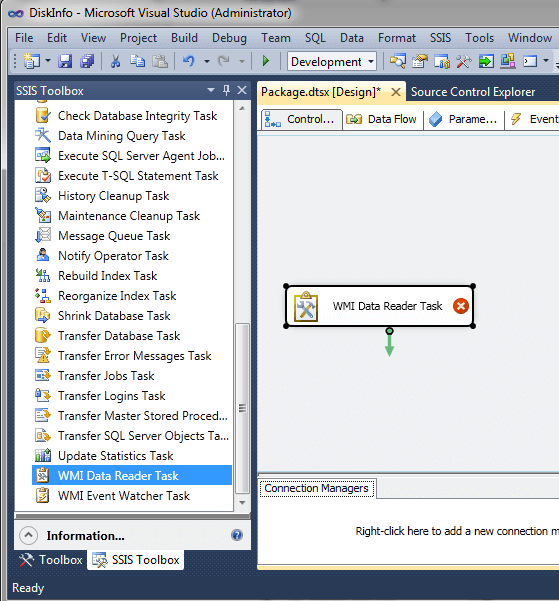Select the Connection Managers tab
The height and width of the screenshot is (601, 559).
click(317, 488)
